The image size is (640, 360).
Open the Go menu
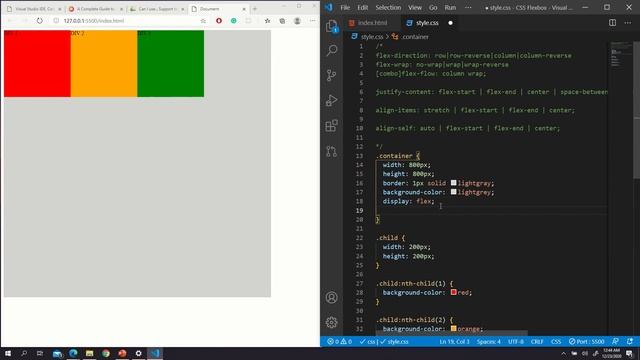(x=433, y=7)
